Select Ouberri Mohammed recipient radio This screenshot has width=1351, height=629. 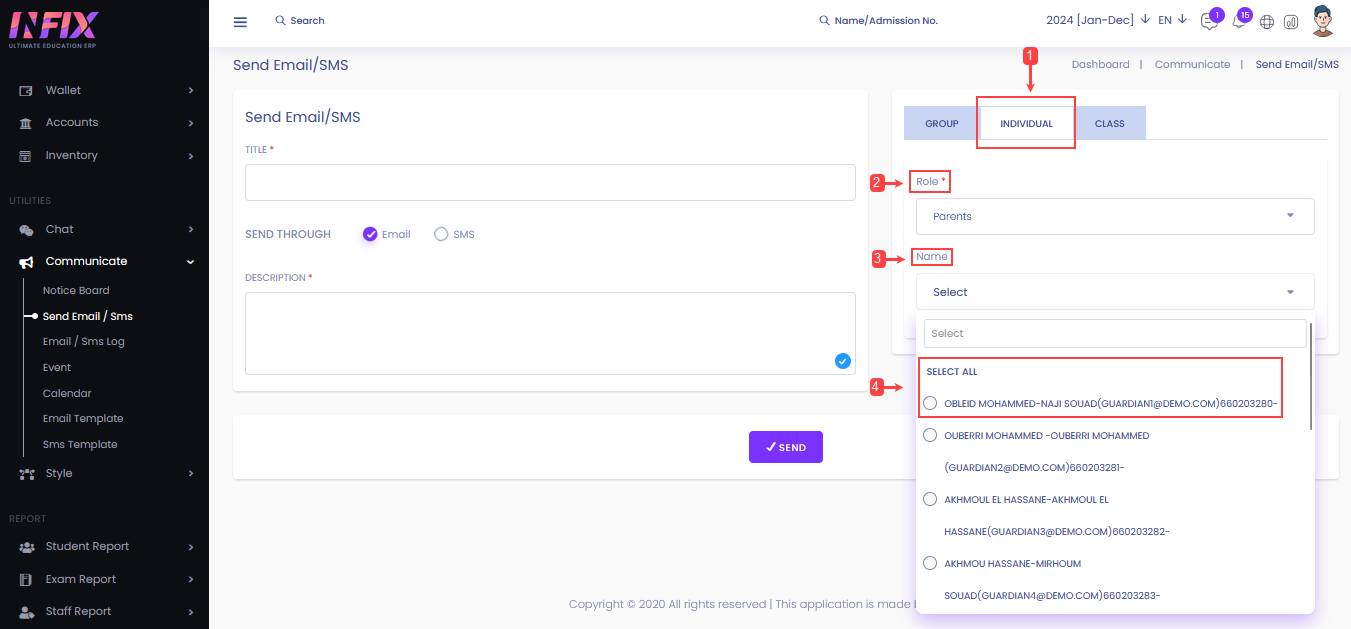tap(930, 436)
